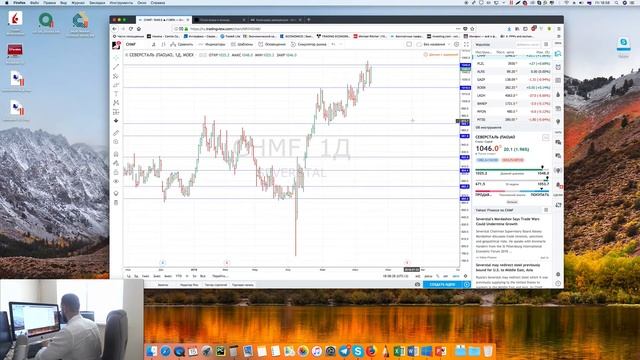The image size is (640, 360).
Task: Reload the page in Firefox
Action: [131, 29]
